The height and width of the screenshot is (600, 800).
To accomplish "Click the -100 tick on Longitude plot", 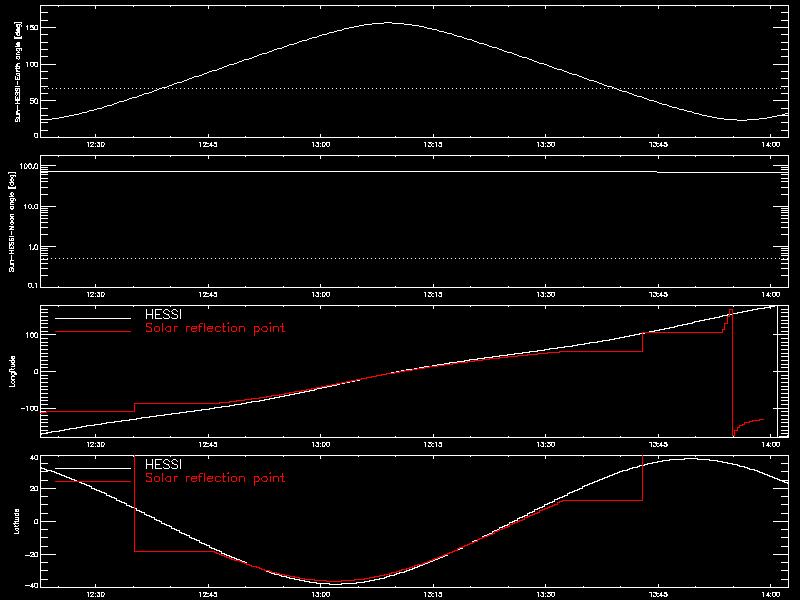I will pyautogui.click(x=30, y=408).
